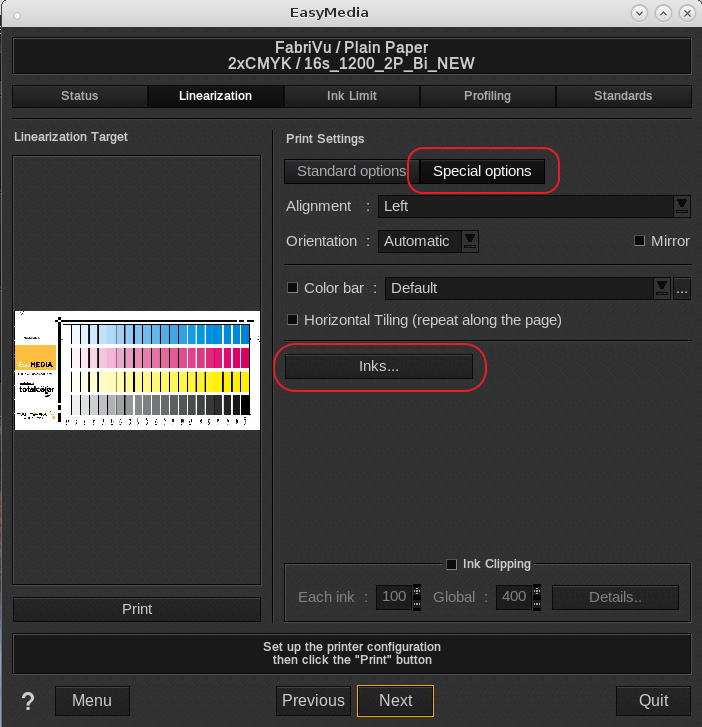Toggle the Color bar checkbox
The height and width of the screenshot is (727, 702).
[293, 288]
